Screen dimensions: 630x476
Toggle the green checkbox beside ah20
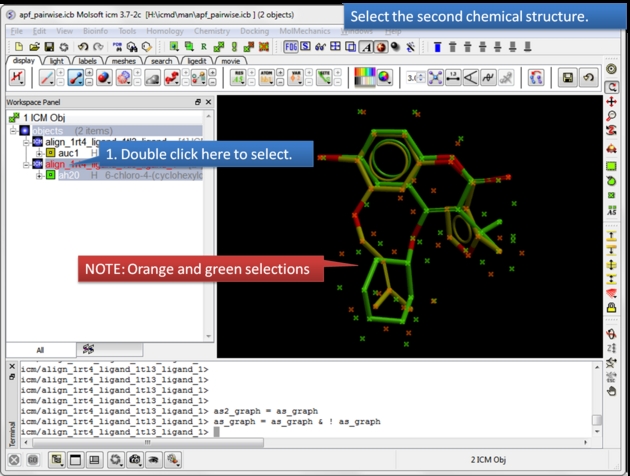(50, 175)
